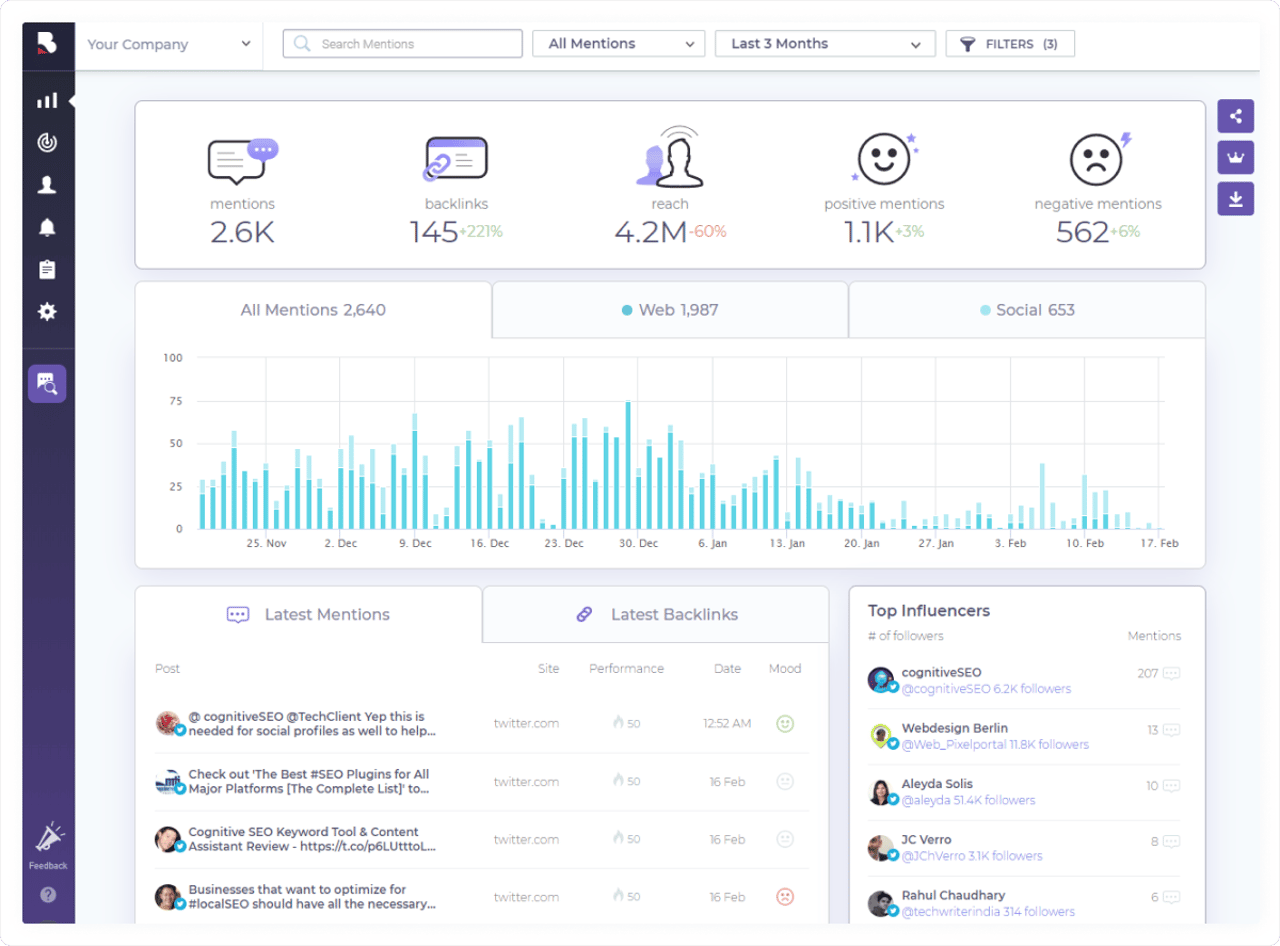Open the 'Cognitive SEO Keyword Tool' mention post
Screen dimensions: 1280x946
click(x=313, y=839)
